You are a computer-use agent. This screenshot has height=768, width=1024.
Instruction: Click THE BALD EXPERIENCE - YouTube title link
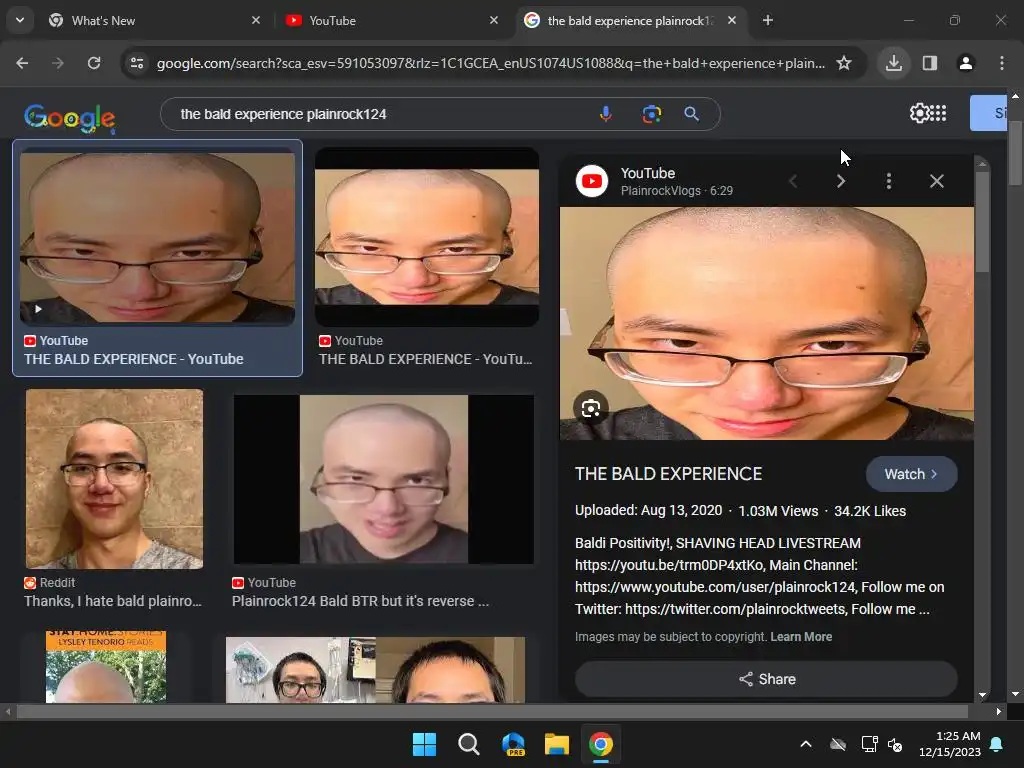(x=134, y=359)
